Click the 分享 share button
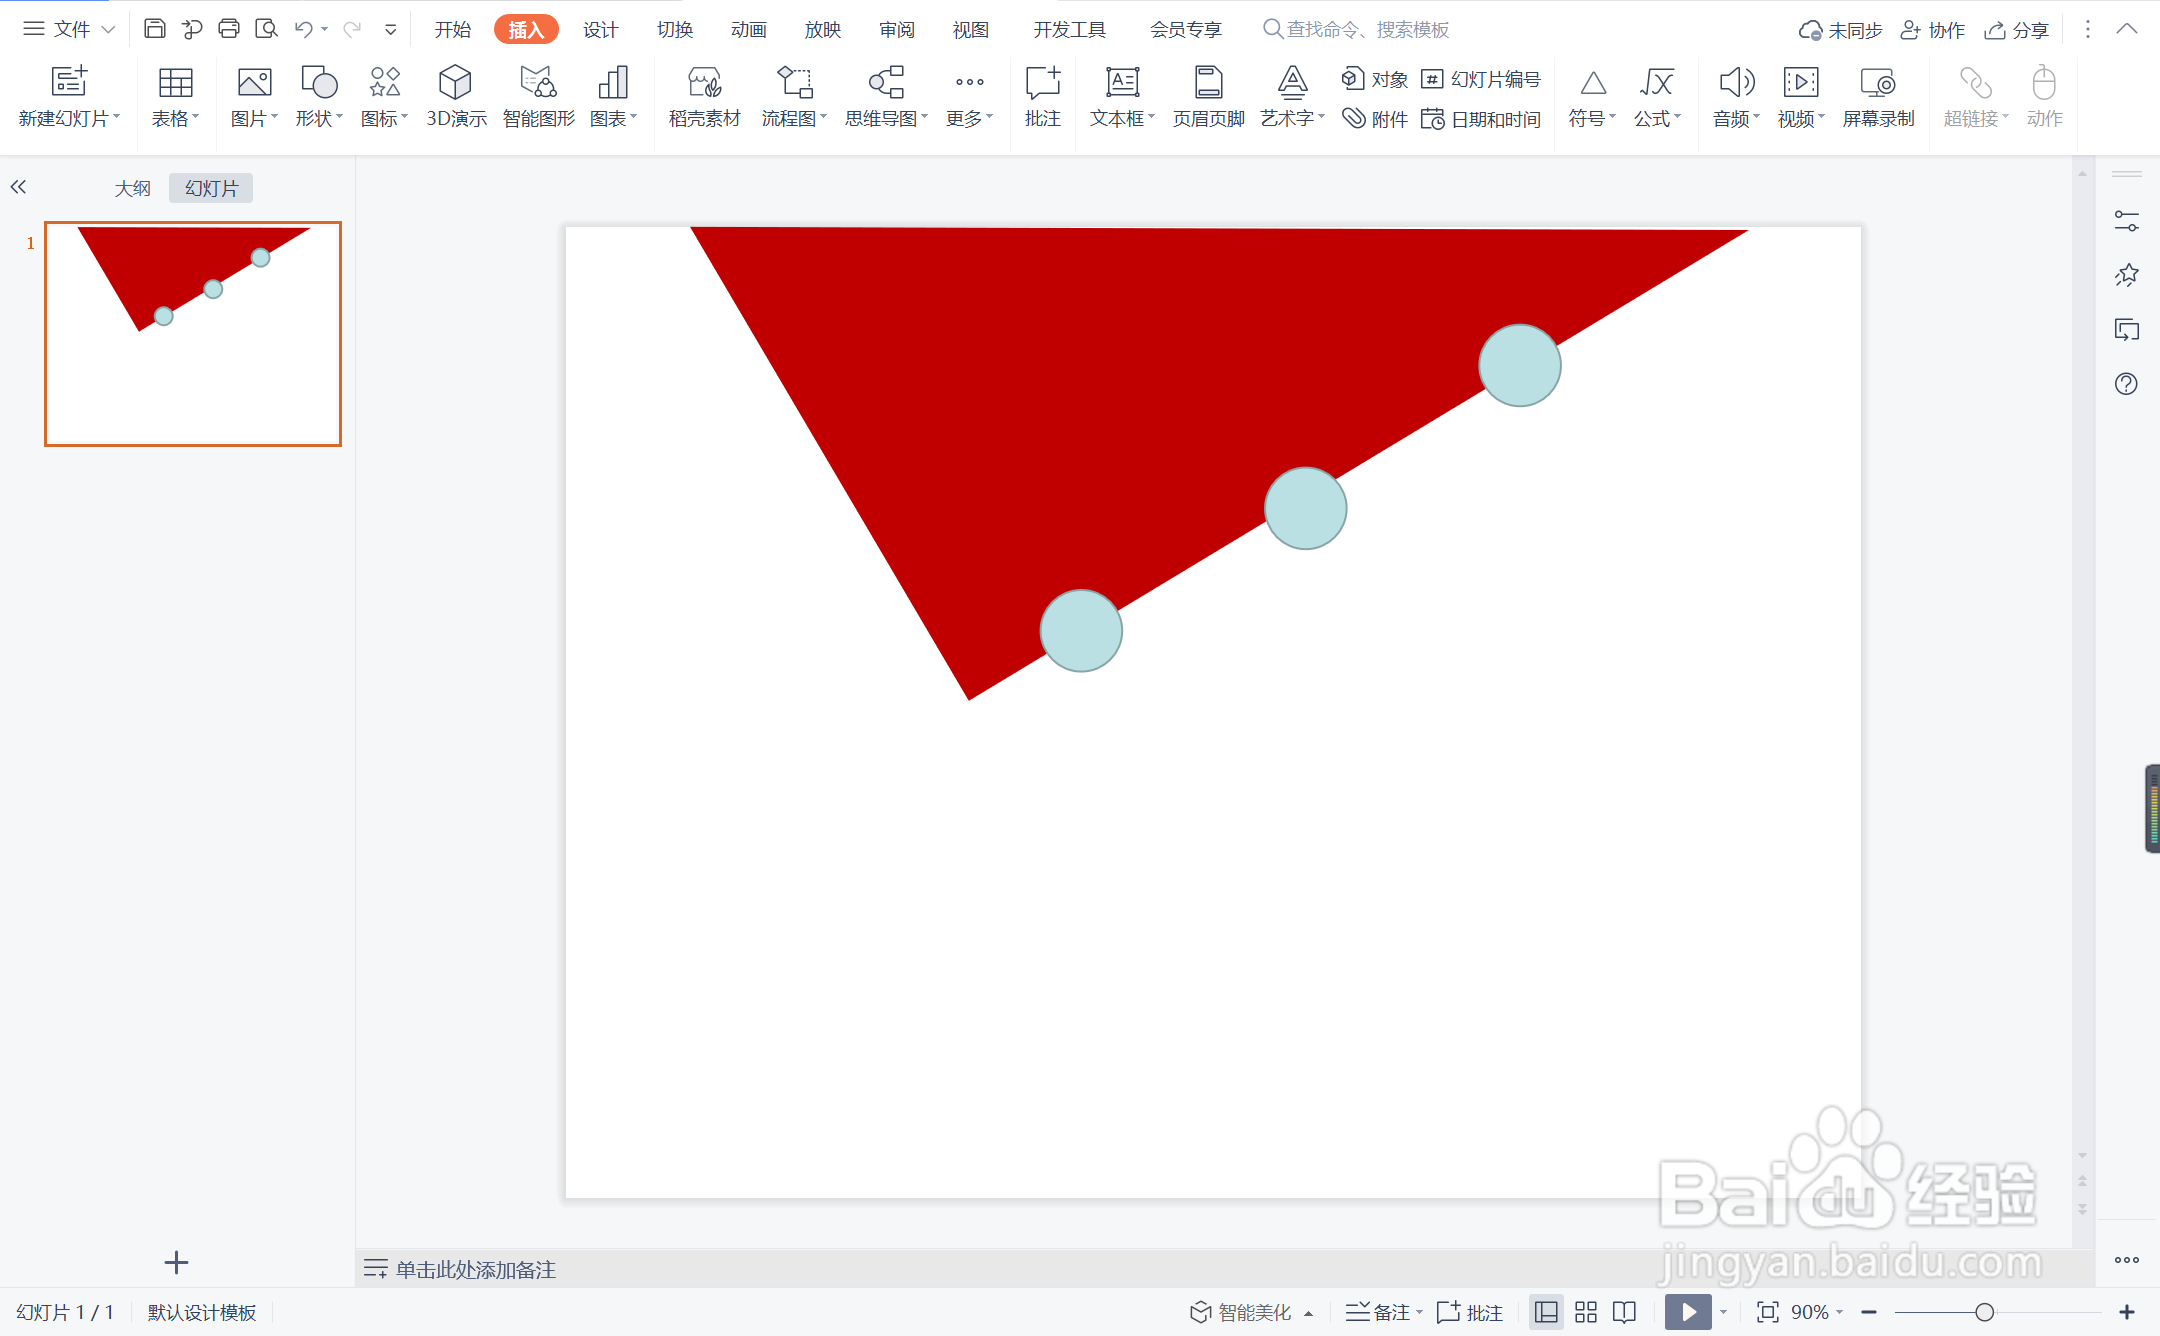The image size is (2160, 1336). [x=2017, y=29]
